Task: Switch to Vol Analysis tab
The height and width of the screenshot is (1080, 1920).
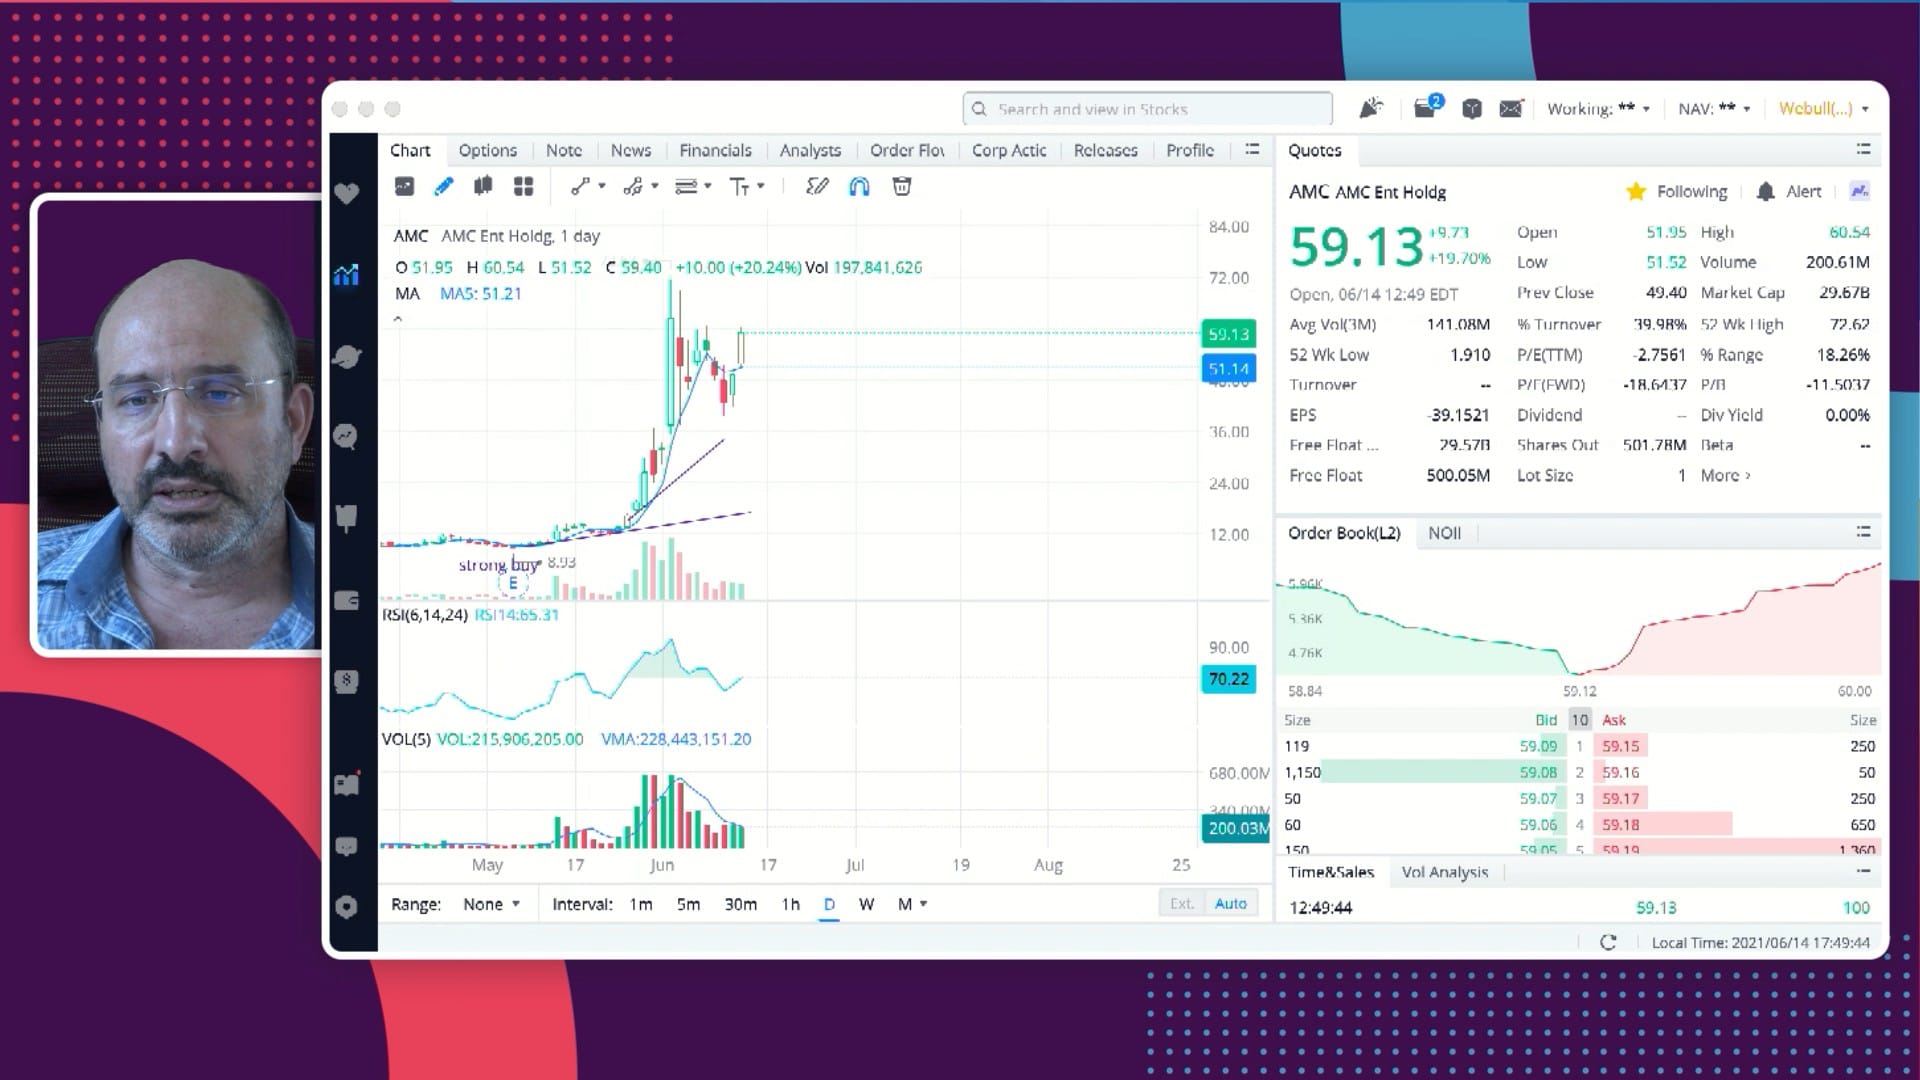Action: point(1445,872)
